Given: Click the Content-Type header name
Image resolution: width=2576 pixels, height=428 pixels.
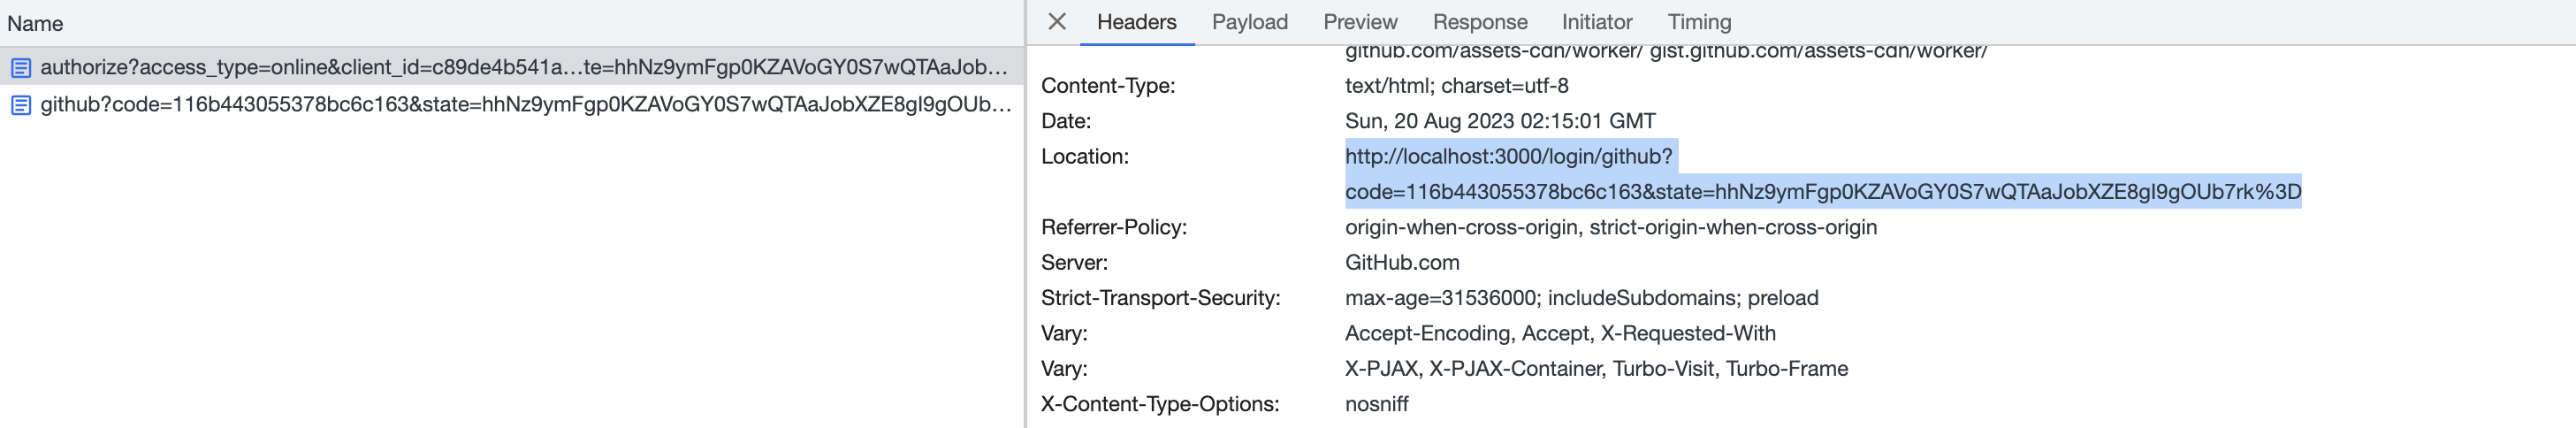Looking at the screenshot, I should [x=1107, y=86].
